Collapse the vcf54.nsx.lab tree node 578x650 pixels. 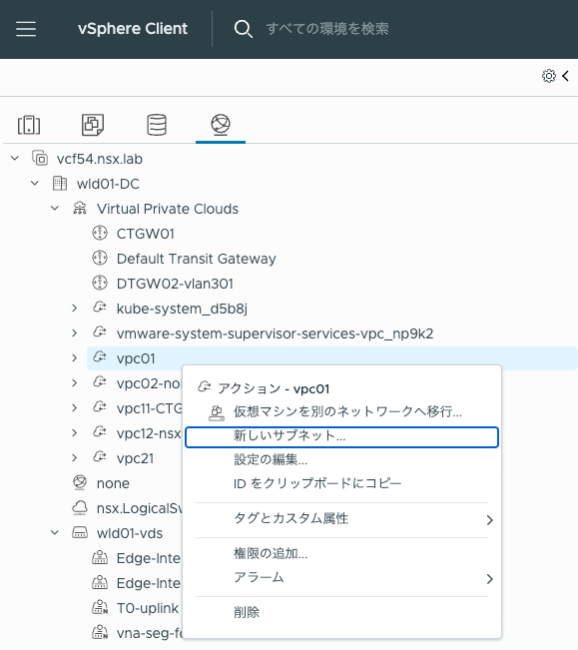click(x=15, y=158)
